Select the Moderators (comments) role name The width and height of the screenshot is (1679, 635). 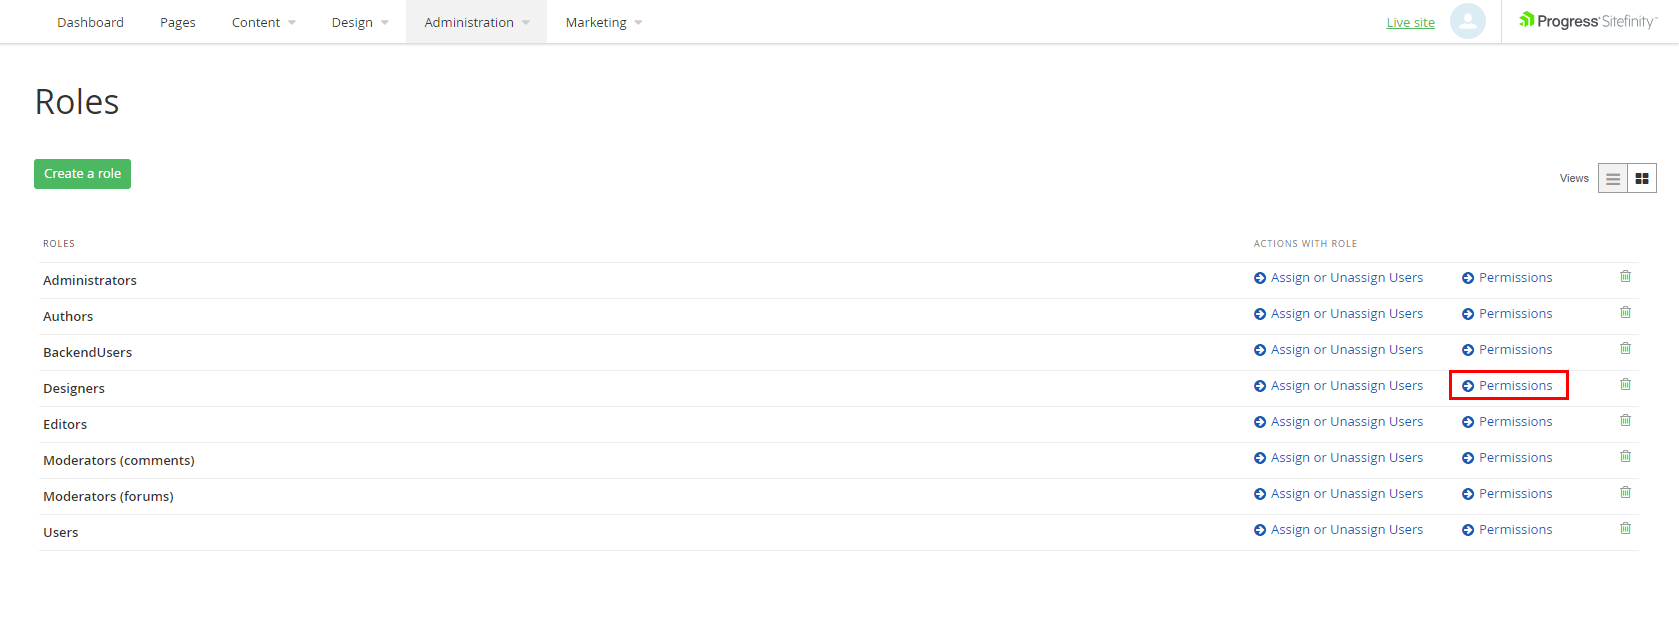[119, 461]
